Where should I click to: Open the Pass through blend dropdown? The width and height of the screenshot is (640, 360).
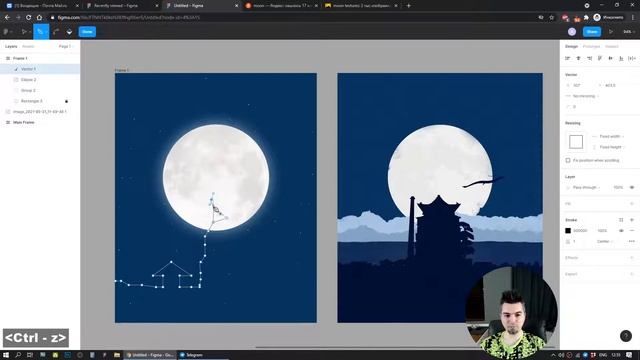pyautogui.click(x=584, y=187)
